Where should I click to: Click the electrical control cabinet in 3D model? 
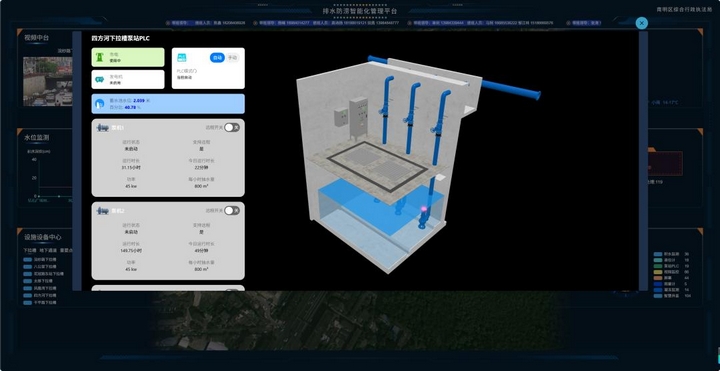[358, 118]
